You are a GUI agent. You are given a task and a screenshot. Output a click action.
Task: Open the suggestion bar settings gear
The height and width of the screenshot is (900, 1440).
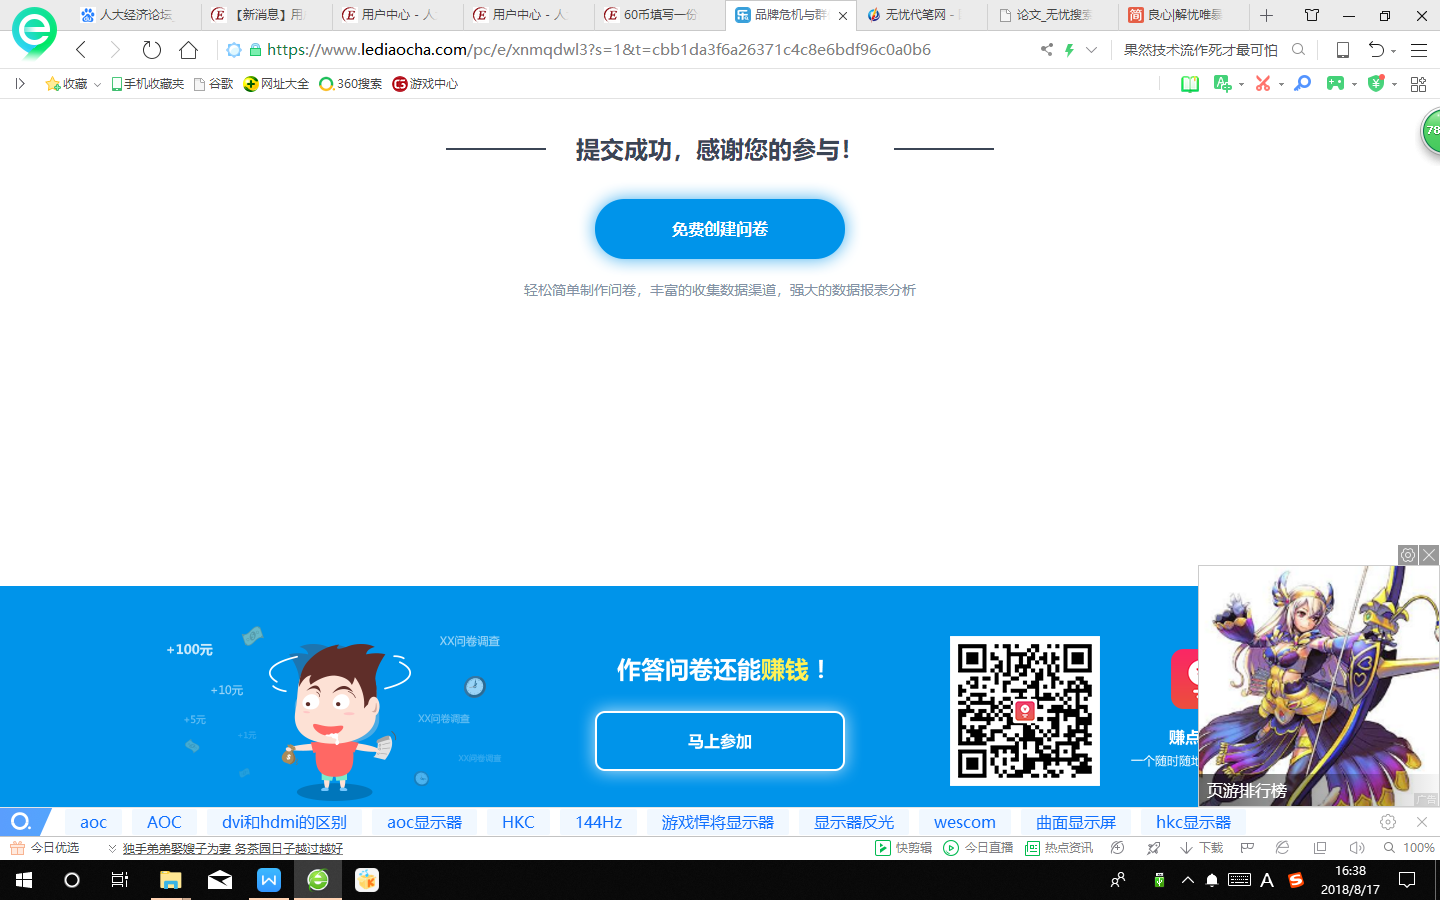click(1388, 822)
